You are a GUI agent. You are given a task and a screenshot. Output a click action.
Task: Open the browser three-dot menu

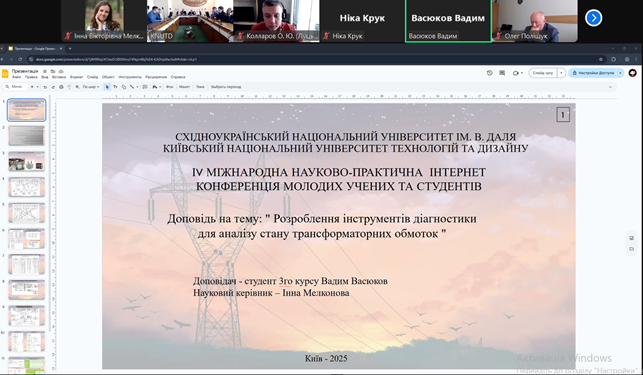click(x=636, y=59)
